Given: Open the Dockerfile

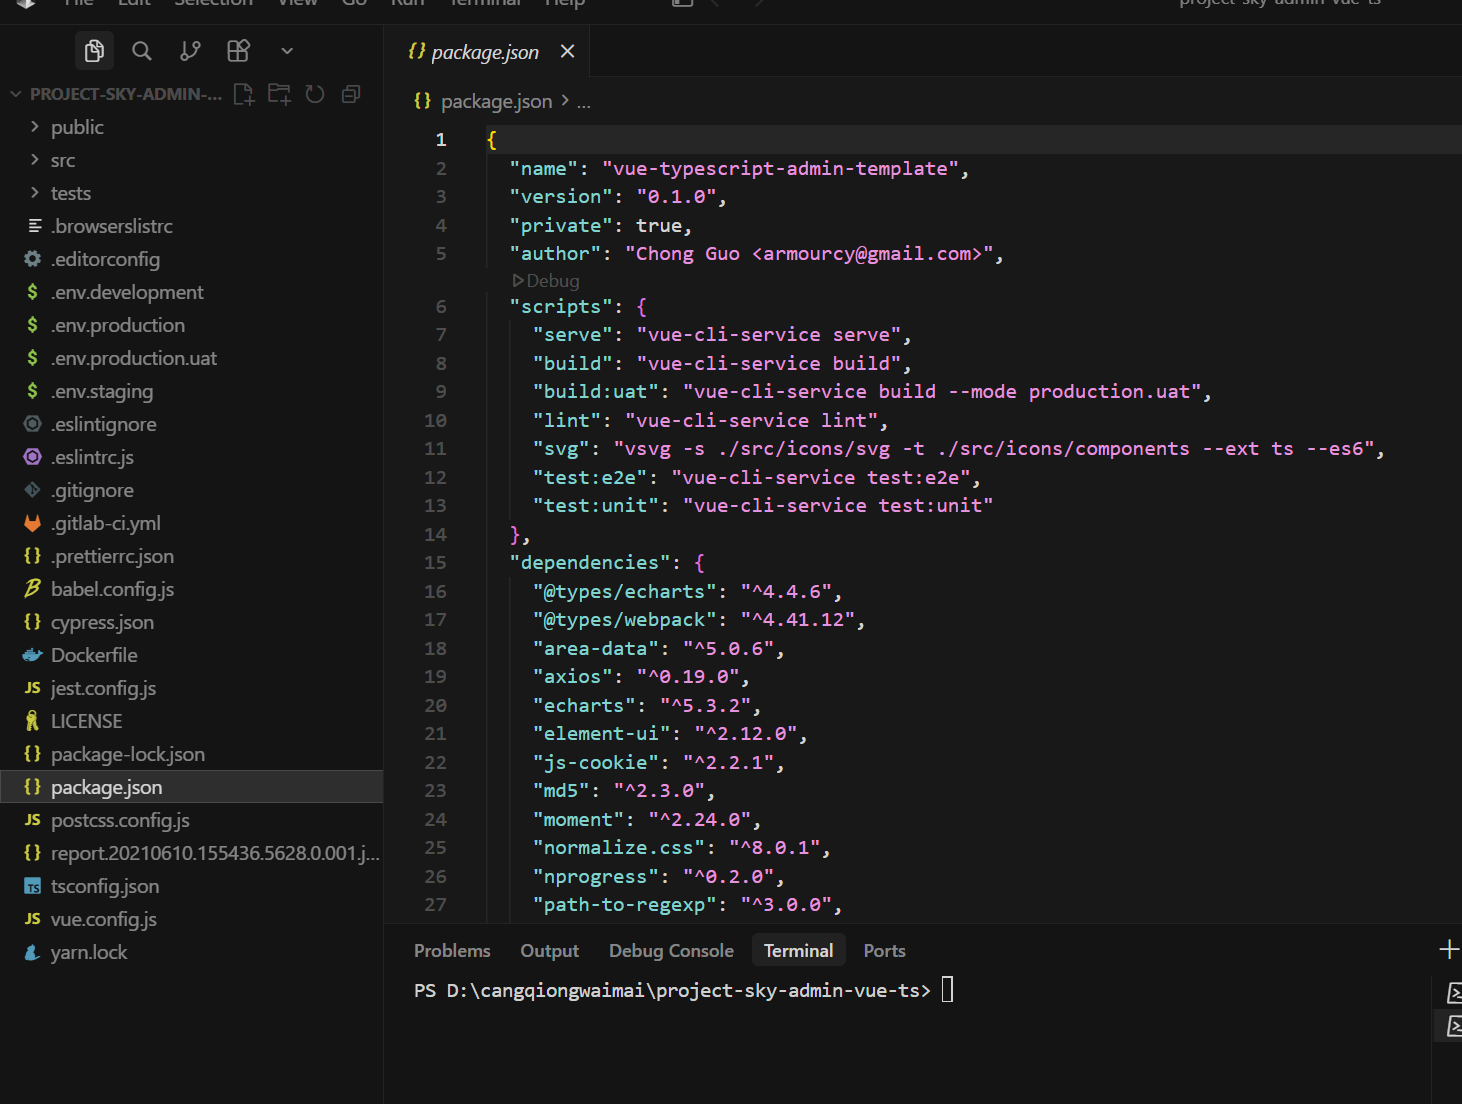Looking at the screenshot, I should pyautogui.click(x=191, y=655).
